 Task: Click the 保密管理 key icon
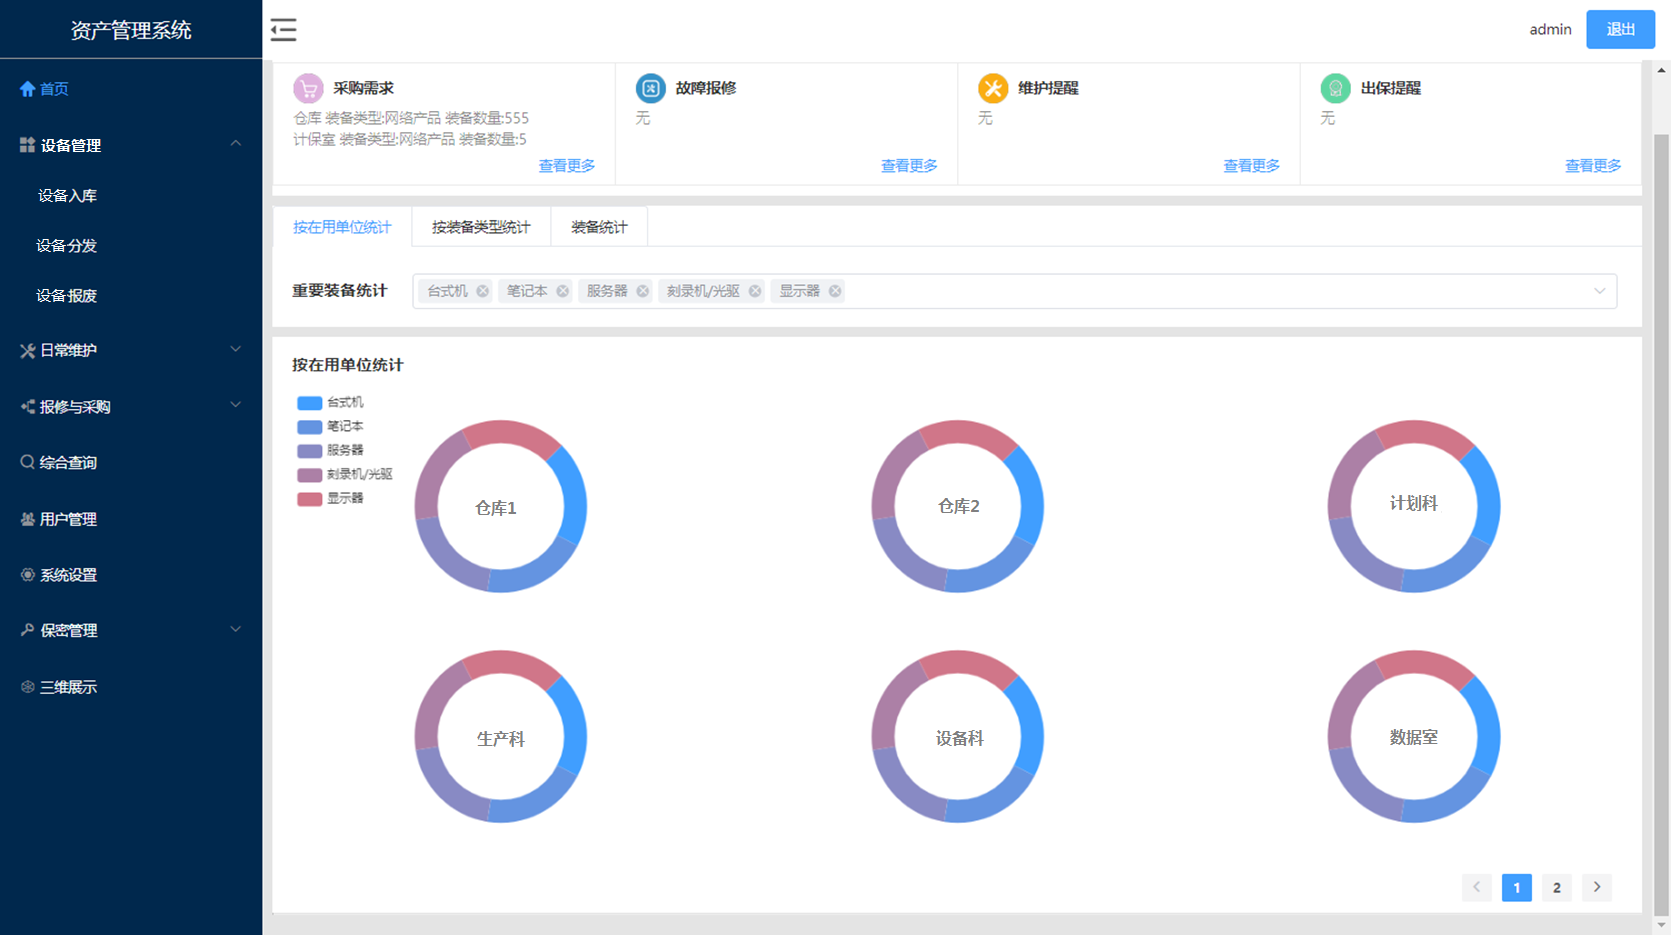pyautogui.click(x=27, y=630)
